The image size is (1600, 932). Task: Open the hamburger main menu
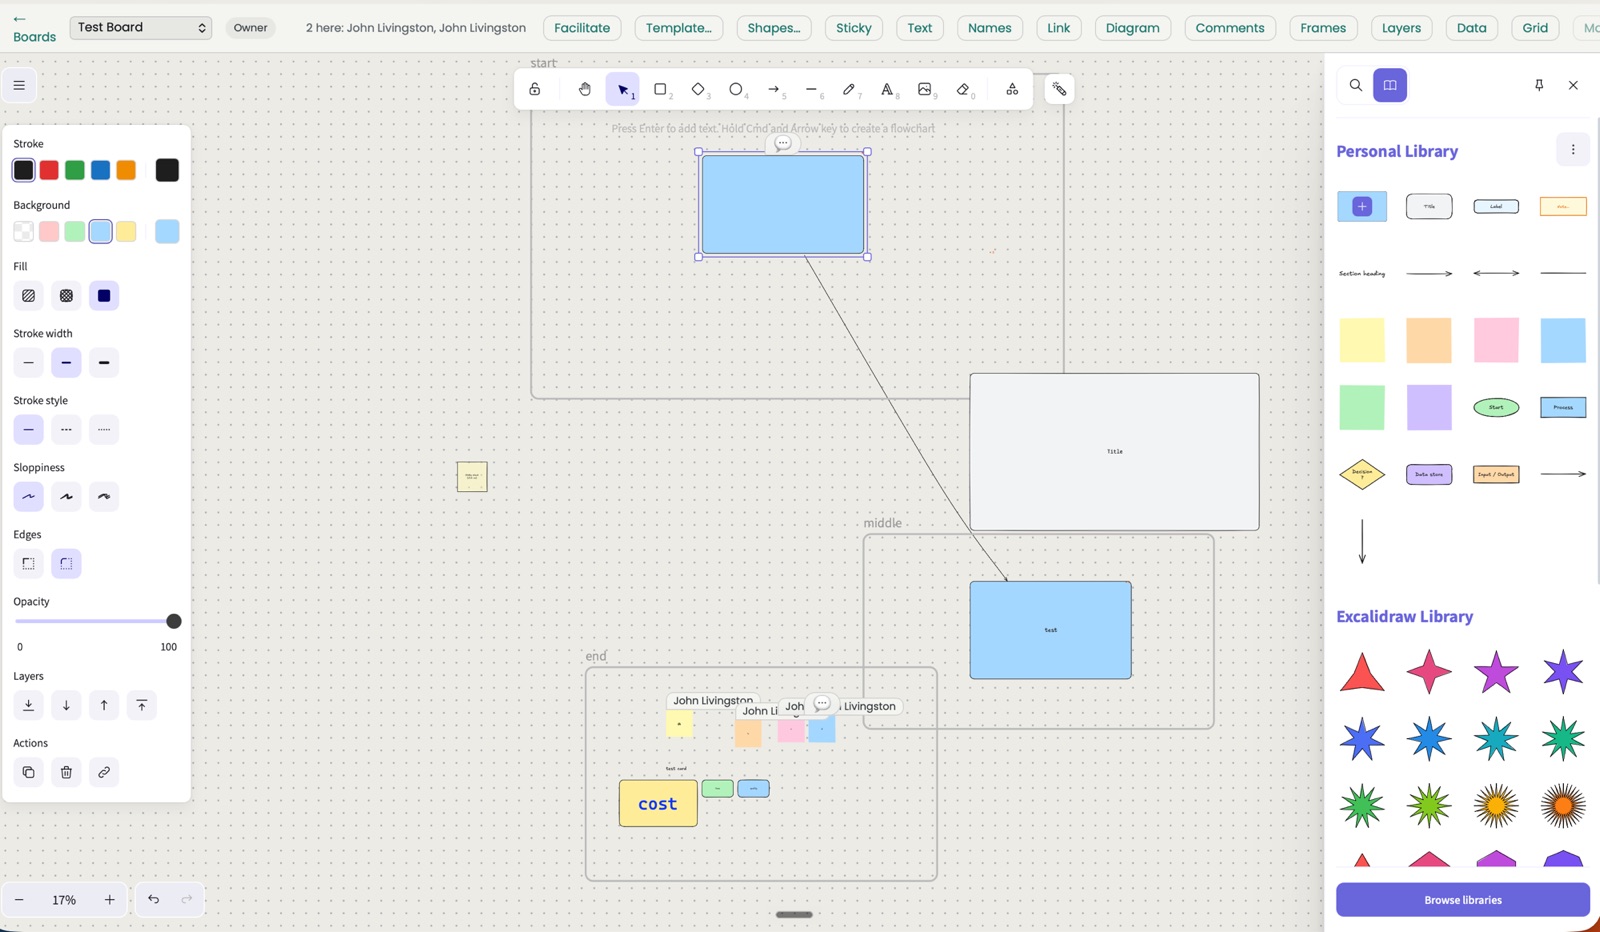(x=19, y=85)
